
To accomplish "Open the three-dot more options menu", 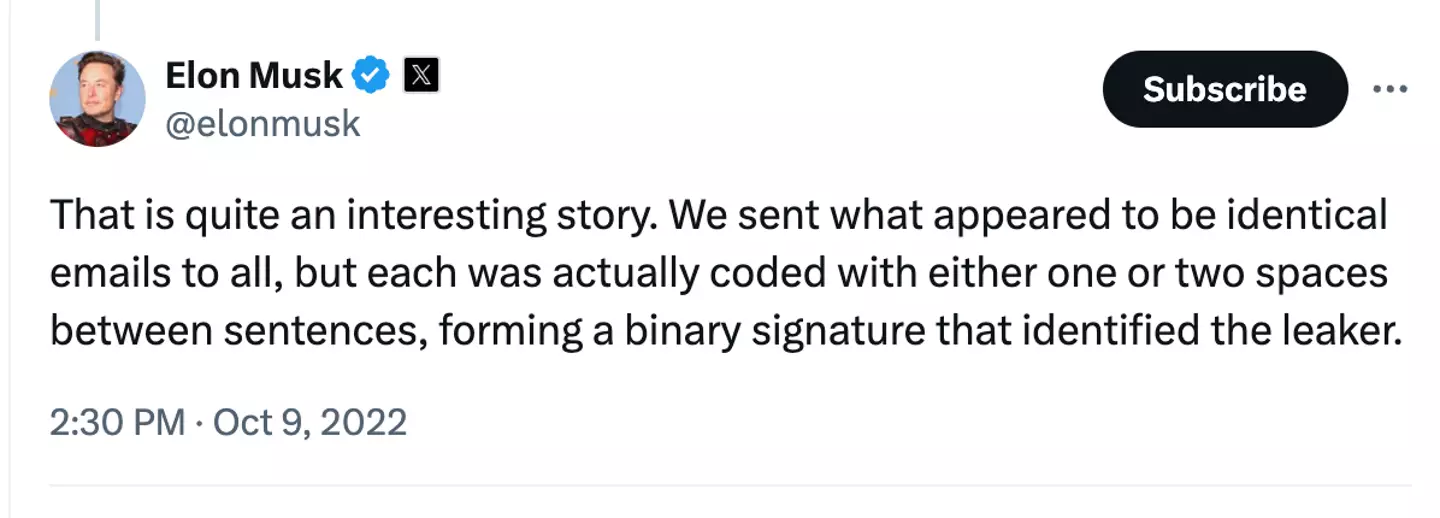I will pos(1390,90).
